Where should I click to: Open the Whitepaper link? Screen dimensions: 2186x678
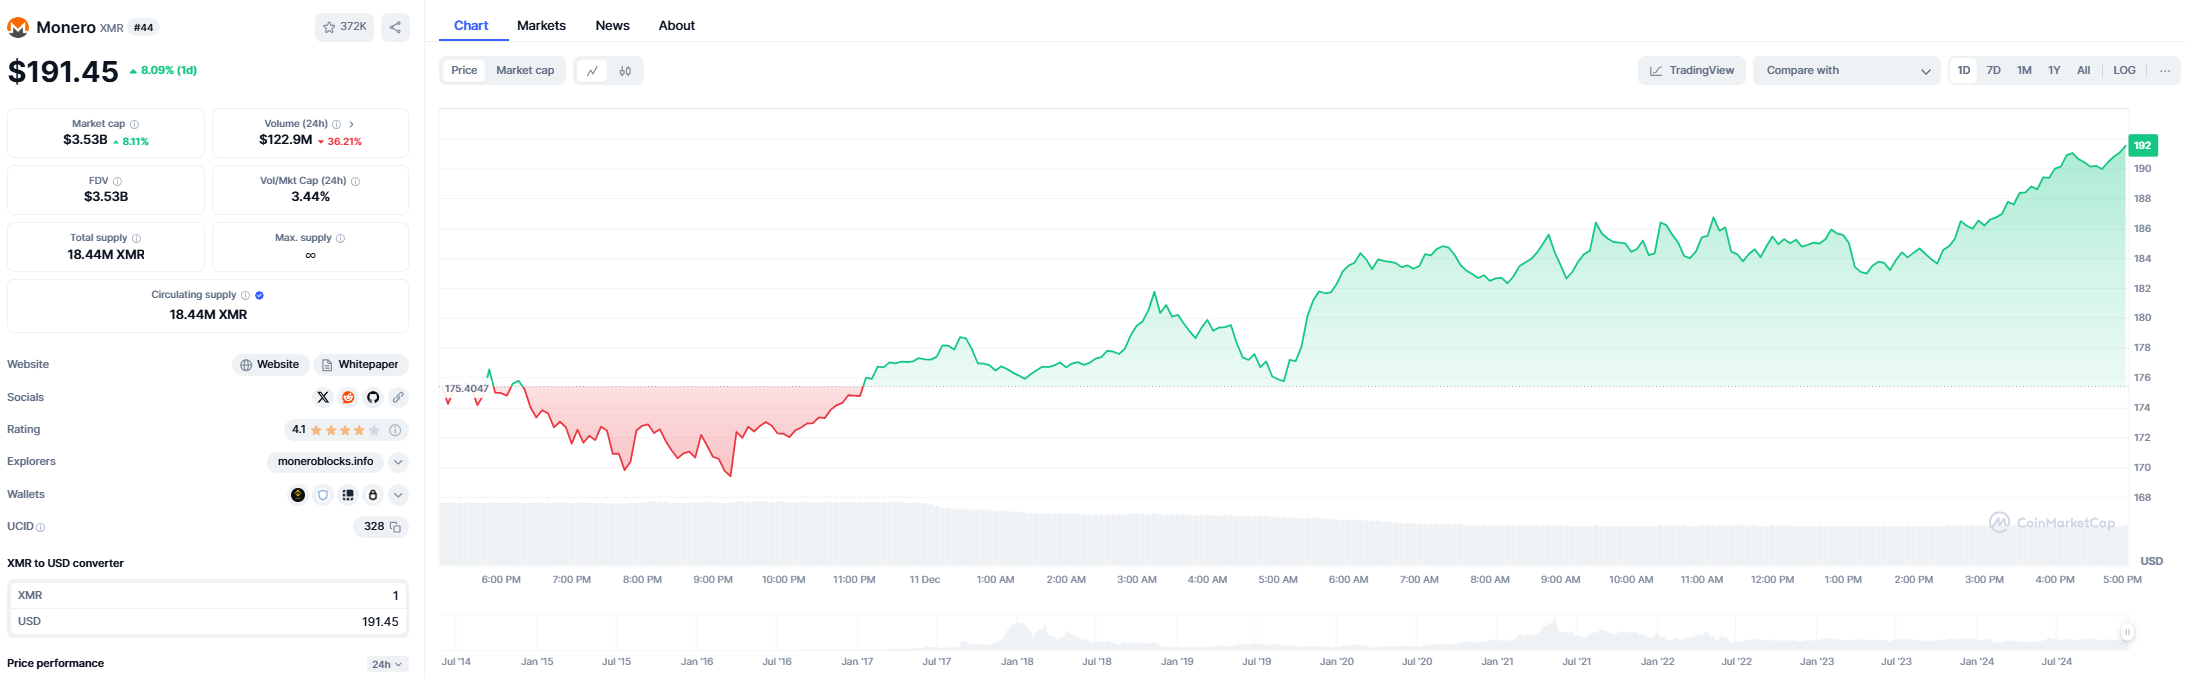360,365
